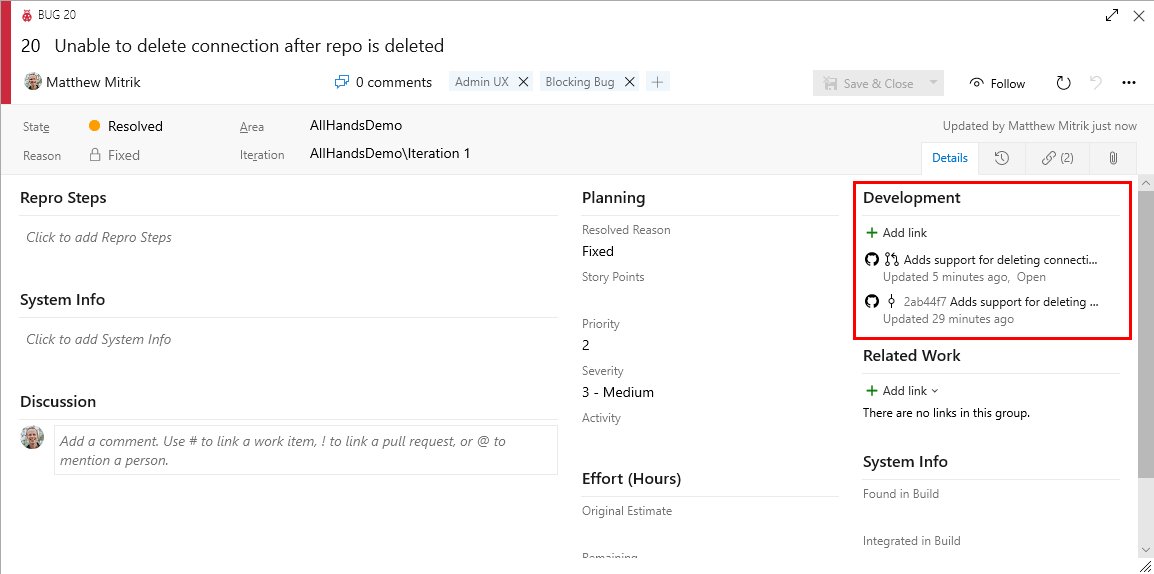Click Updated by Matthew Mitrik just now
Screen dimensions: 1154x574
pos(1039,126)
